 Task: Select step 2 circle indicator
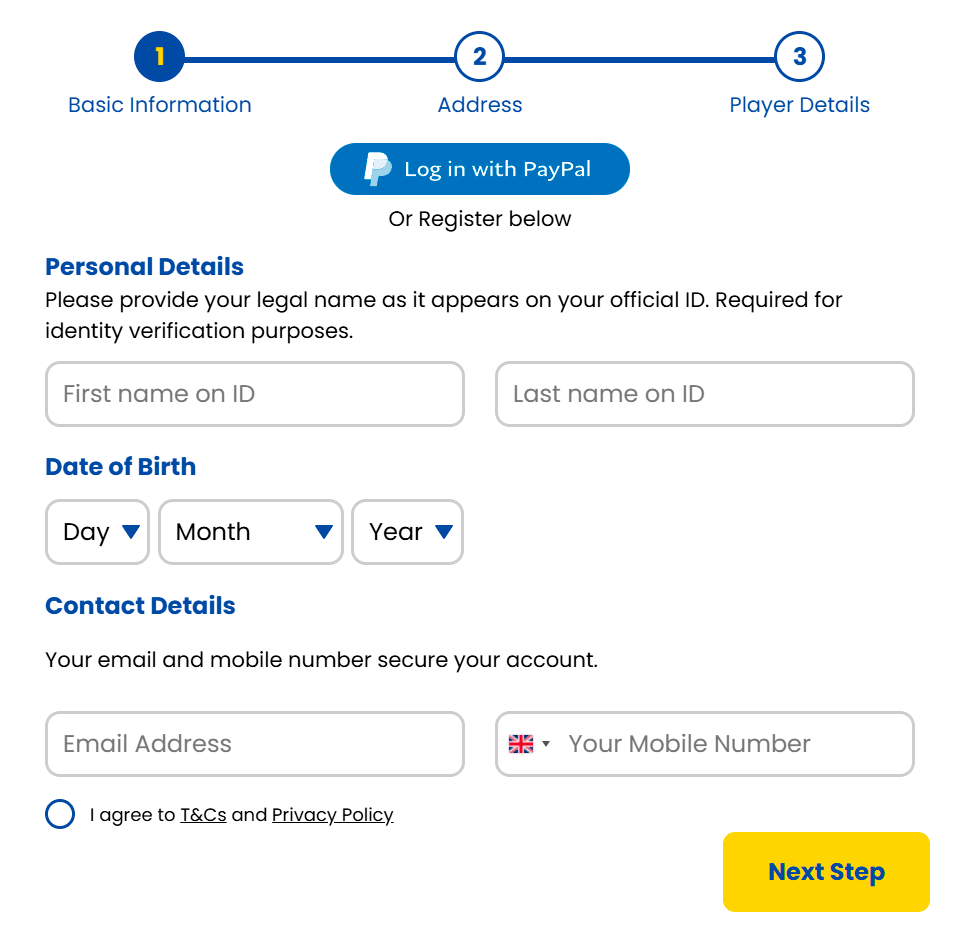pyautogui.click(x=480, y=57)
